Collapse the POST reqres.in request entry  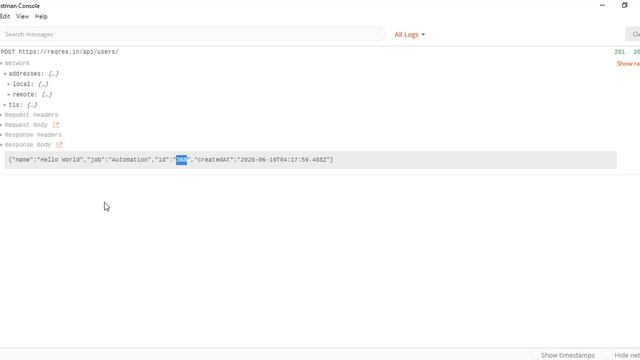point(60,52)
